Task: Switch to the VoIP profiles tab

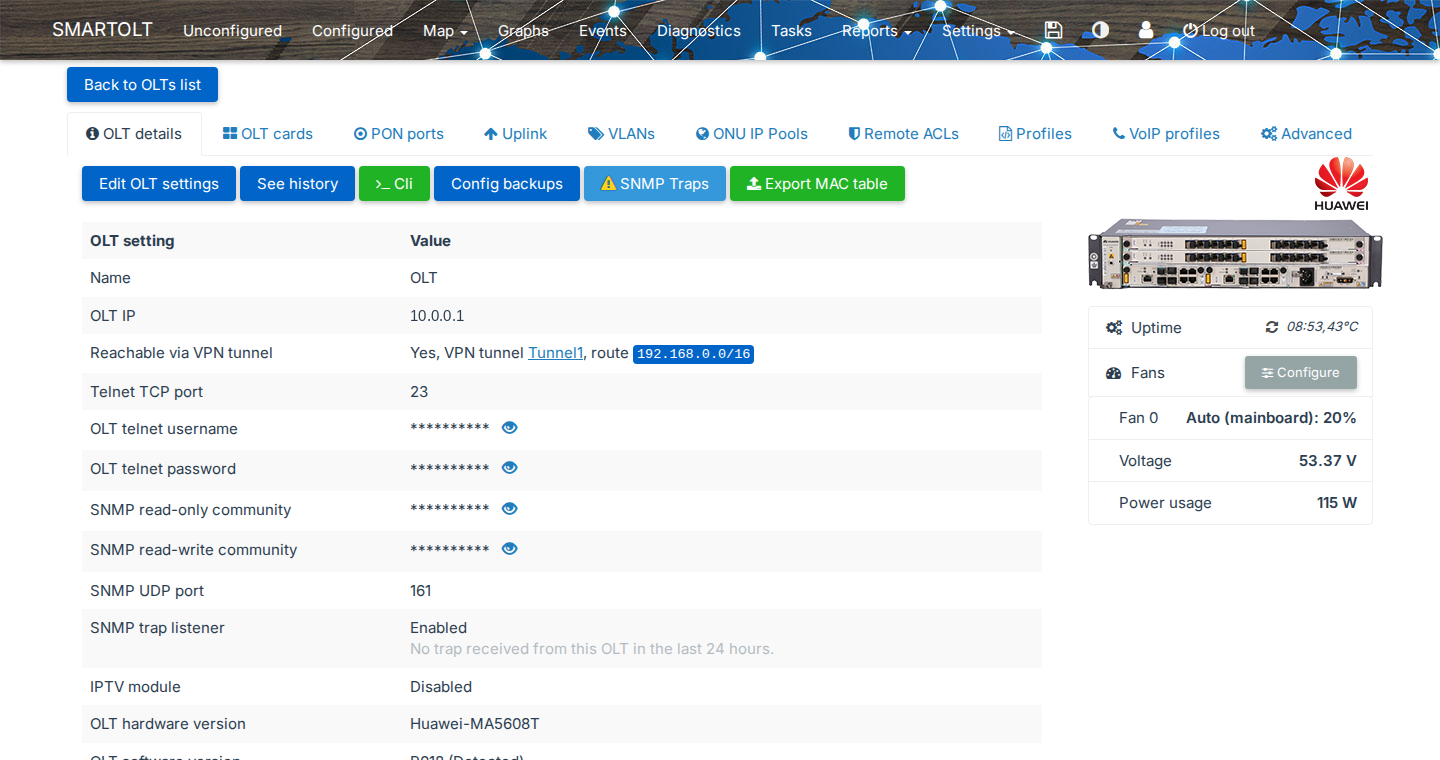Action: (1166, 134)
